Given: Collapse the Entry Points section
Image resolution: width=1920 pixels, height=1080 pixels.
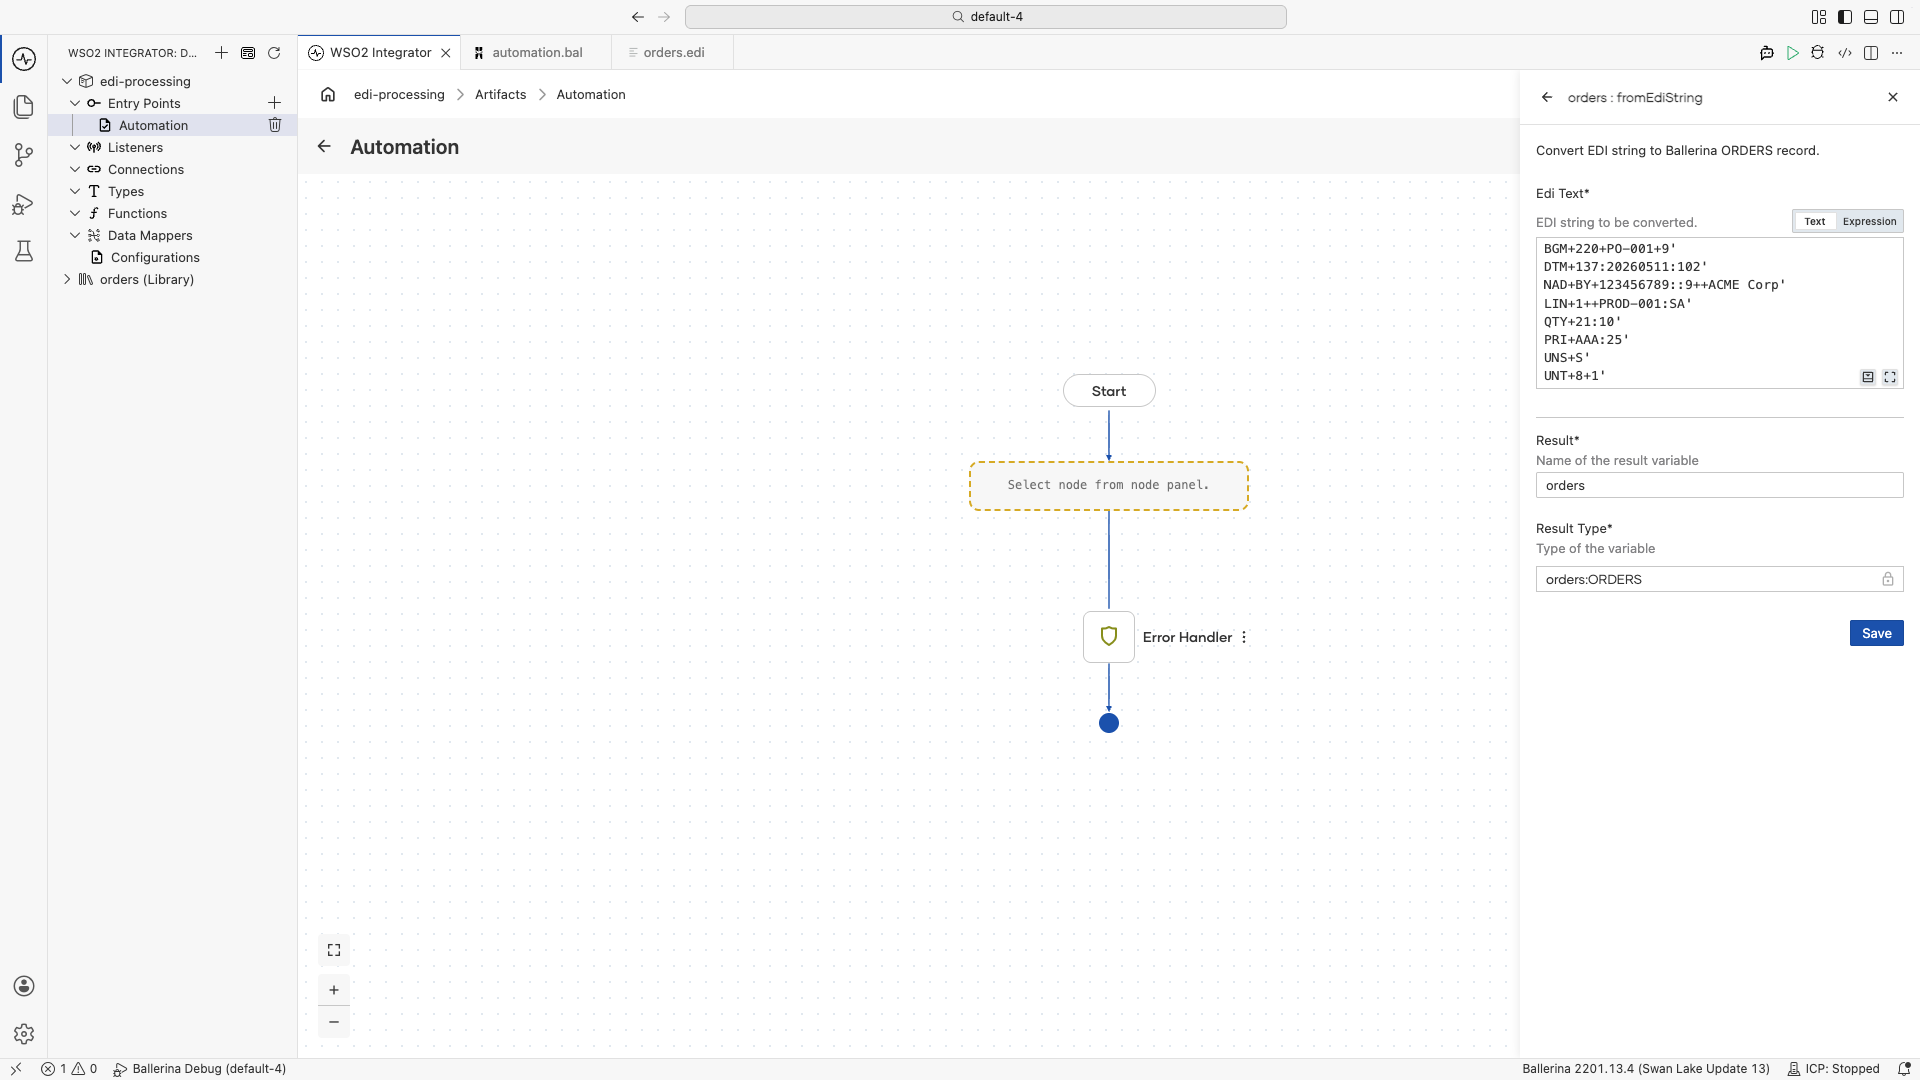Looking at the screenshot, I should 75,103.
